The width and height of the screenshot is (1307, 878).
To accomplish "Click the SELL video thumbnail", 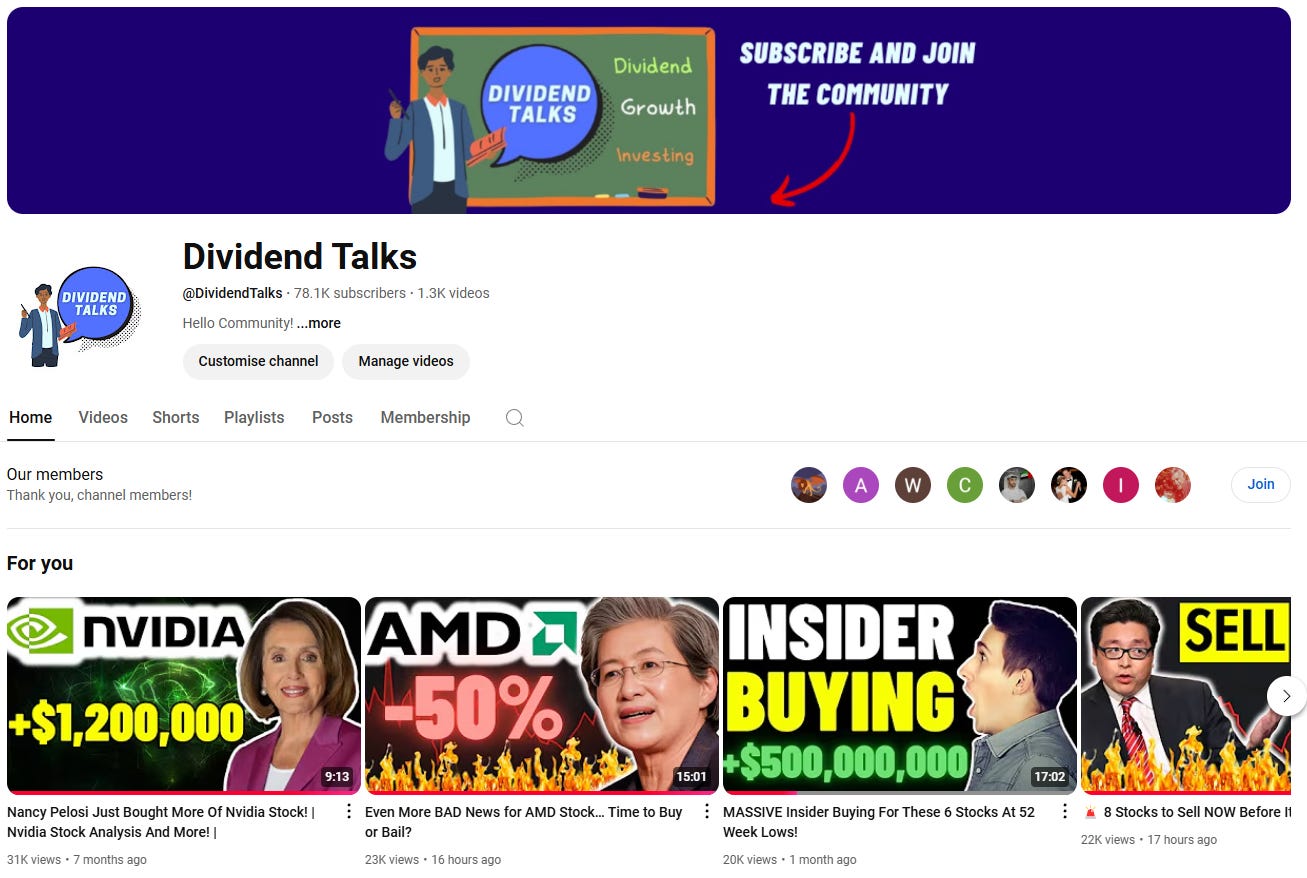I will click(1187, 695).
